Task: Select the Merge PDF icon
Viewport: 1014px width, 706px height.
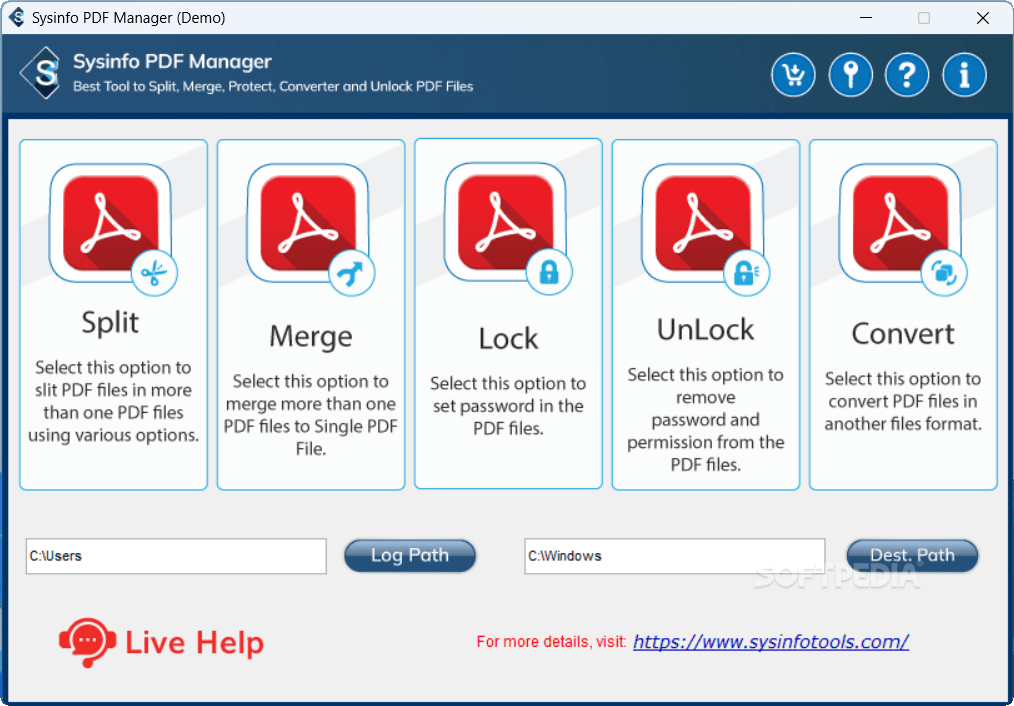Action: click(x=310, y=228)
